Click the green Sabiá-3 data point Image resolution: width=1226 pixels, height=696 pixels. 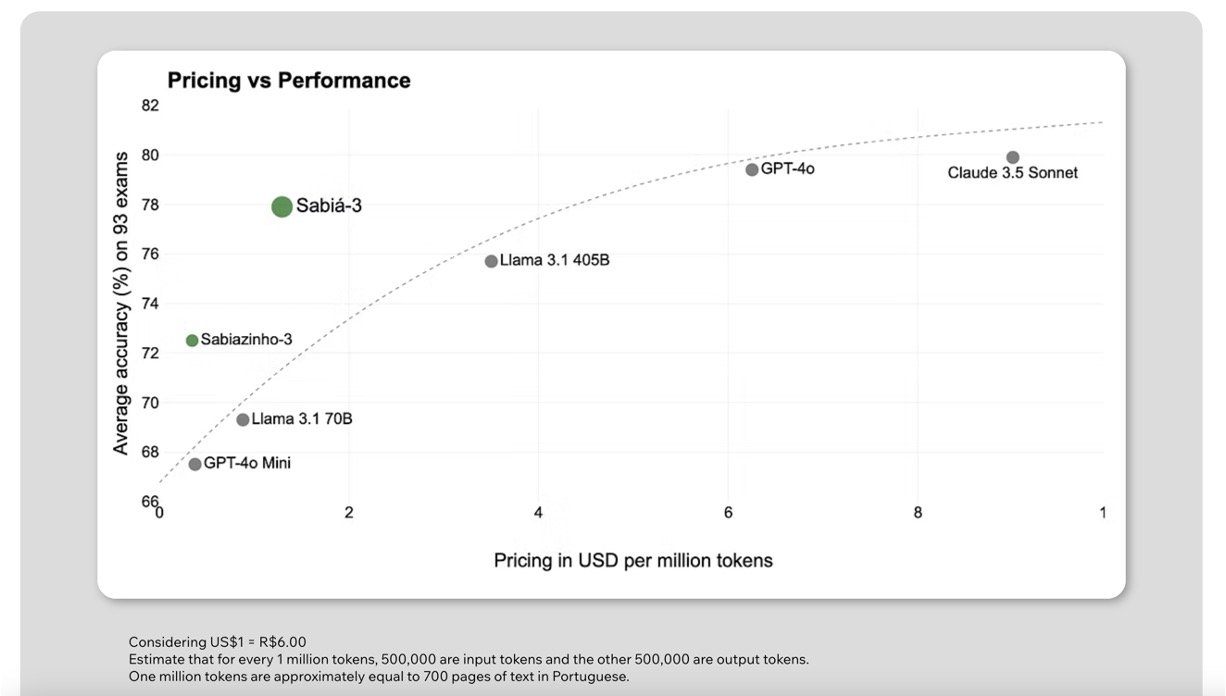click(x=281, y=207)
